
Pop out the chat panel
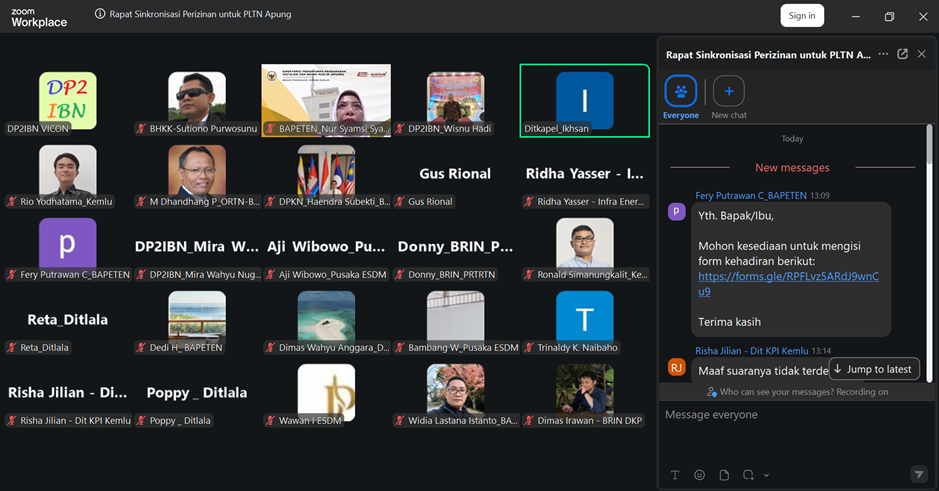(902, 54)
